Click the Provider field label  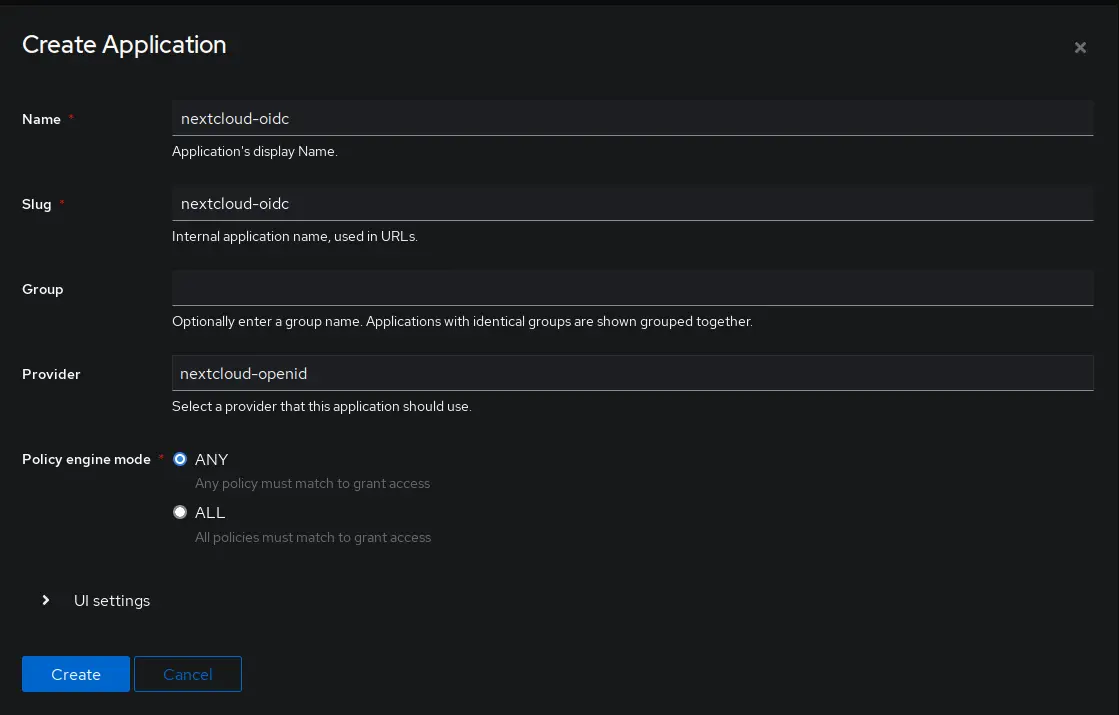[x=51, y=374]
